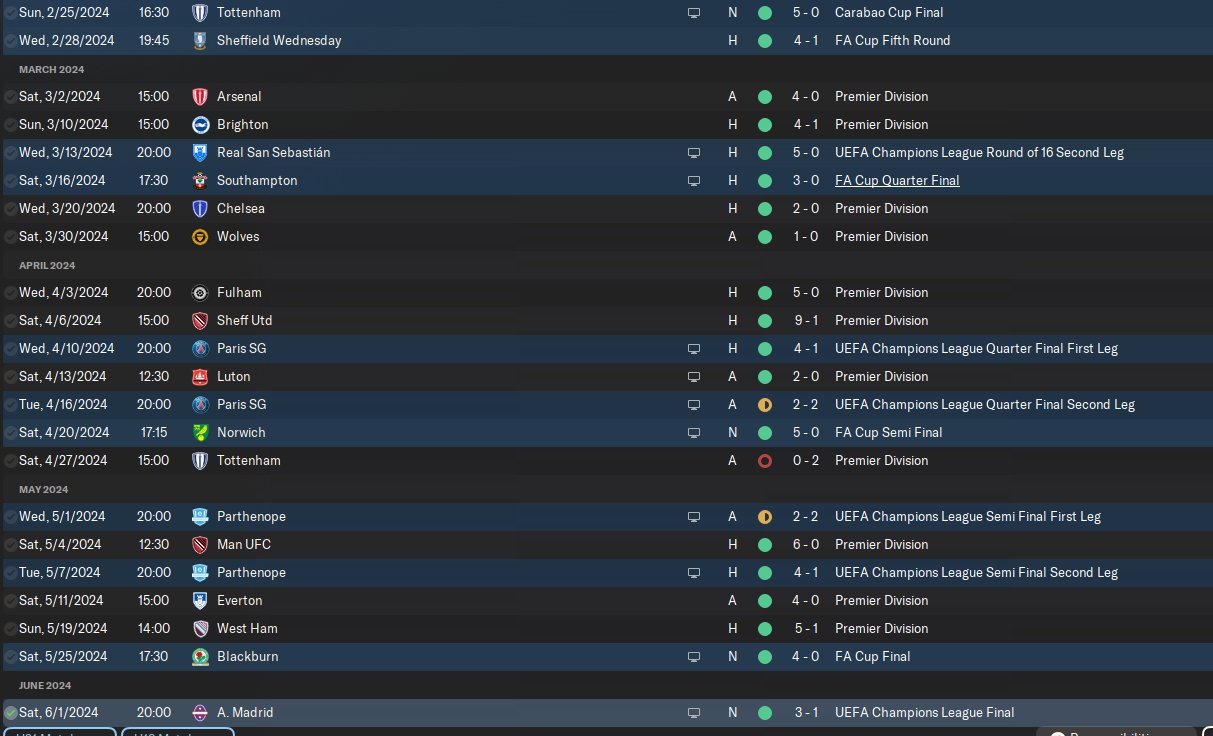Screen dimensions: 1213x736
Task: Click TV icon on the A. Madrid final row
Action: (694, 713)
